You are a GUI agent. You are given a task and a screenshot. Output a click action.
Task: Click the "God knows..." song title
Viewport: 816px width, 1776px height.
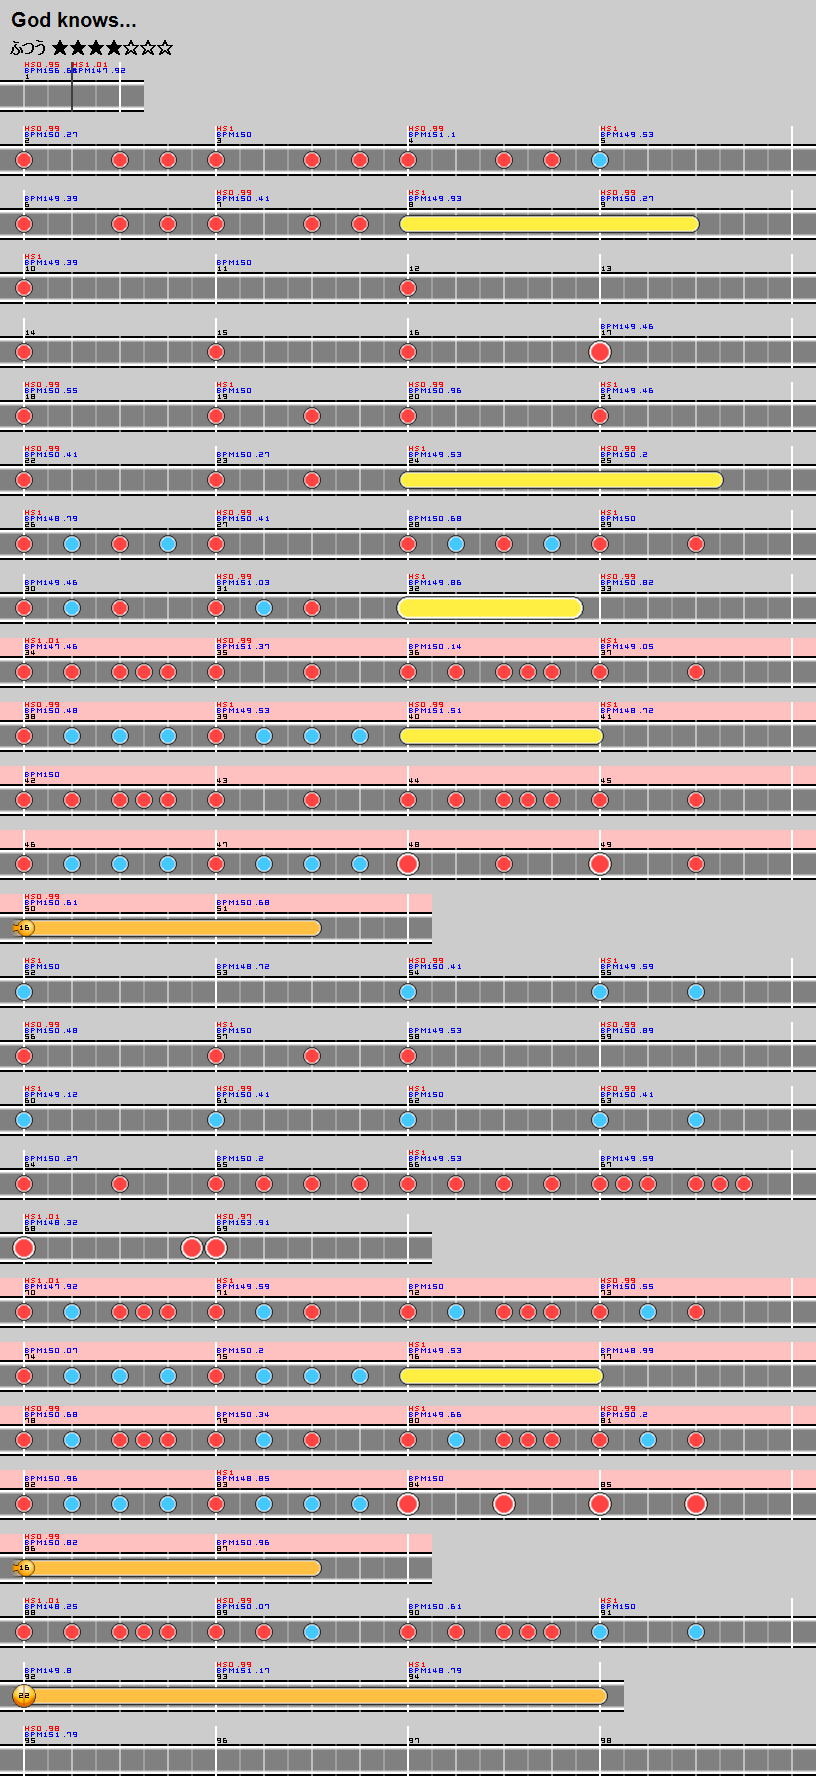tap(73, 20)
